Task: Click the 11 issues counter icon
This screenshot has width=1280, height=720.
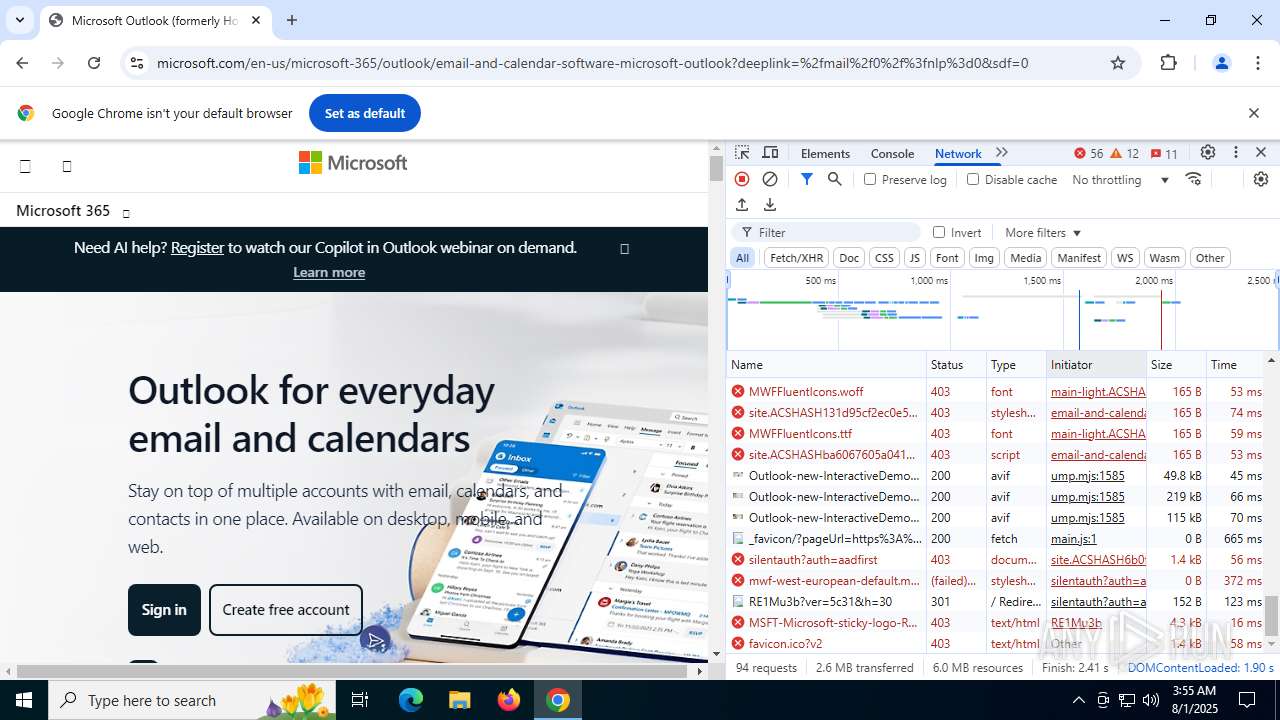Action: [x=1164, y=153]
